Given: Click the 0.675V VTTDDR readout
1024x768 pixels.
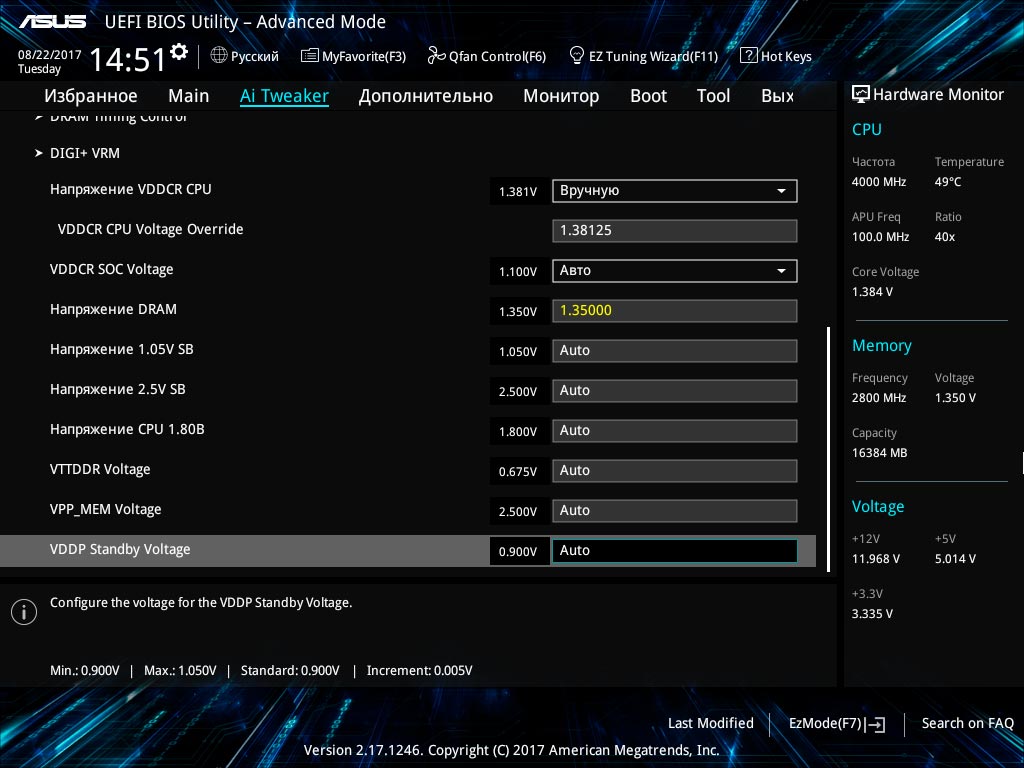Looking at the screenshot, I should pos(518,472).
